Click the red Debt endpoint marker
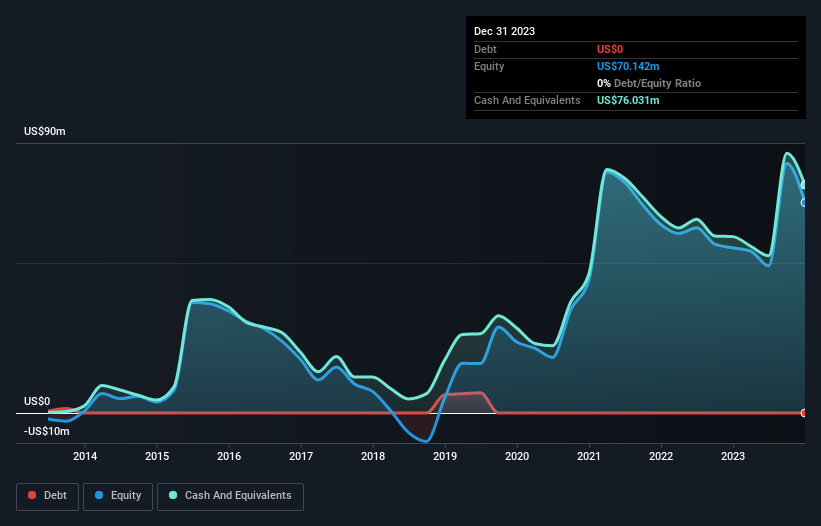This screenshot has width=821, height=526. point(804,413)
